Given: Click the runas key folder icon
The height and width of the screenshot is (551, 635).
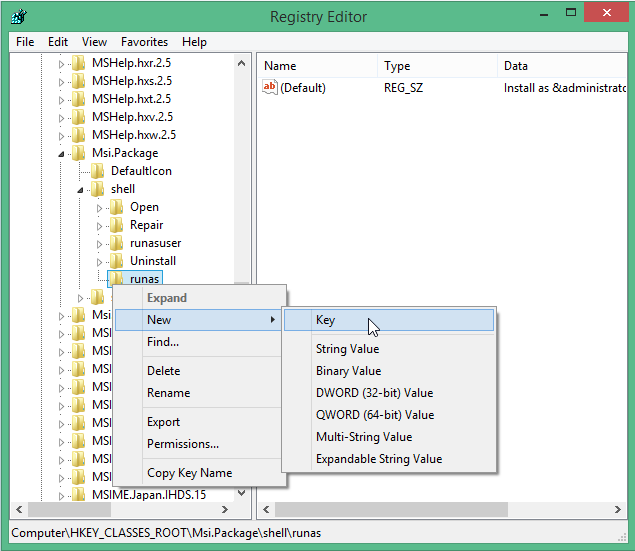Looking at the screenshot, I should tap(116, 279).
